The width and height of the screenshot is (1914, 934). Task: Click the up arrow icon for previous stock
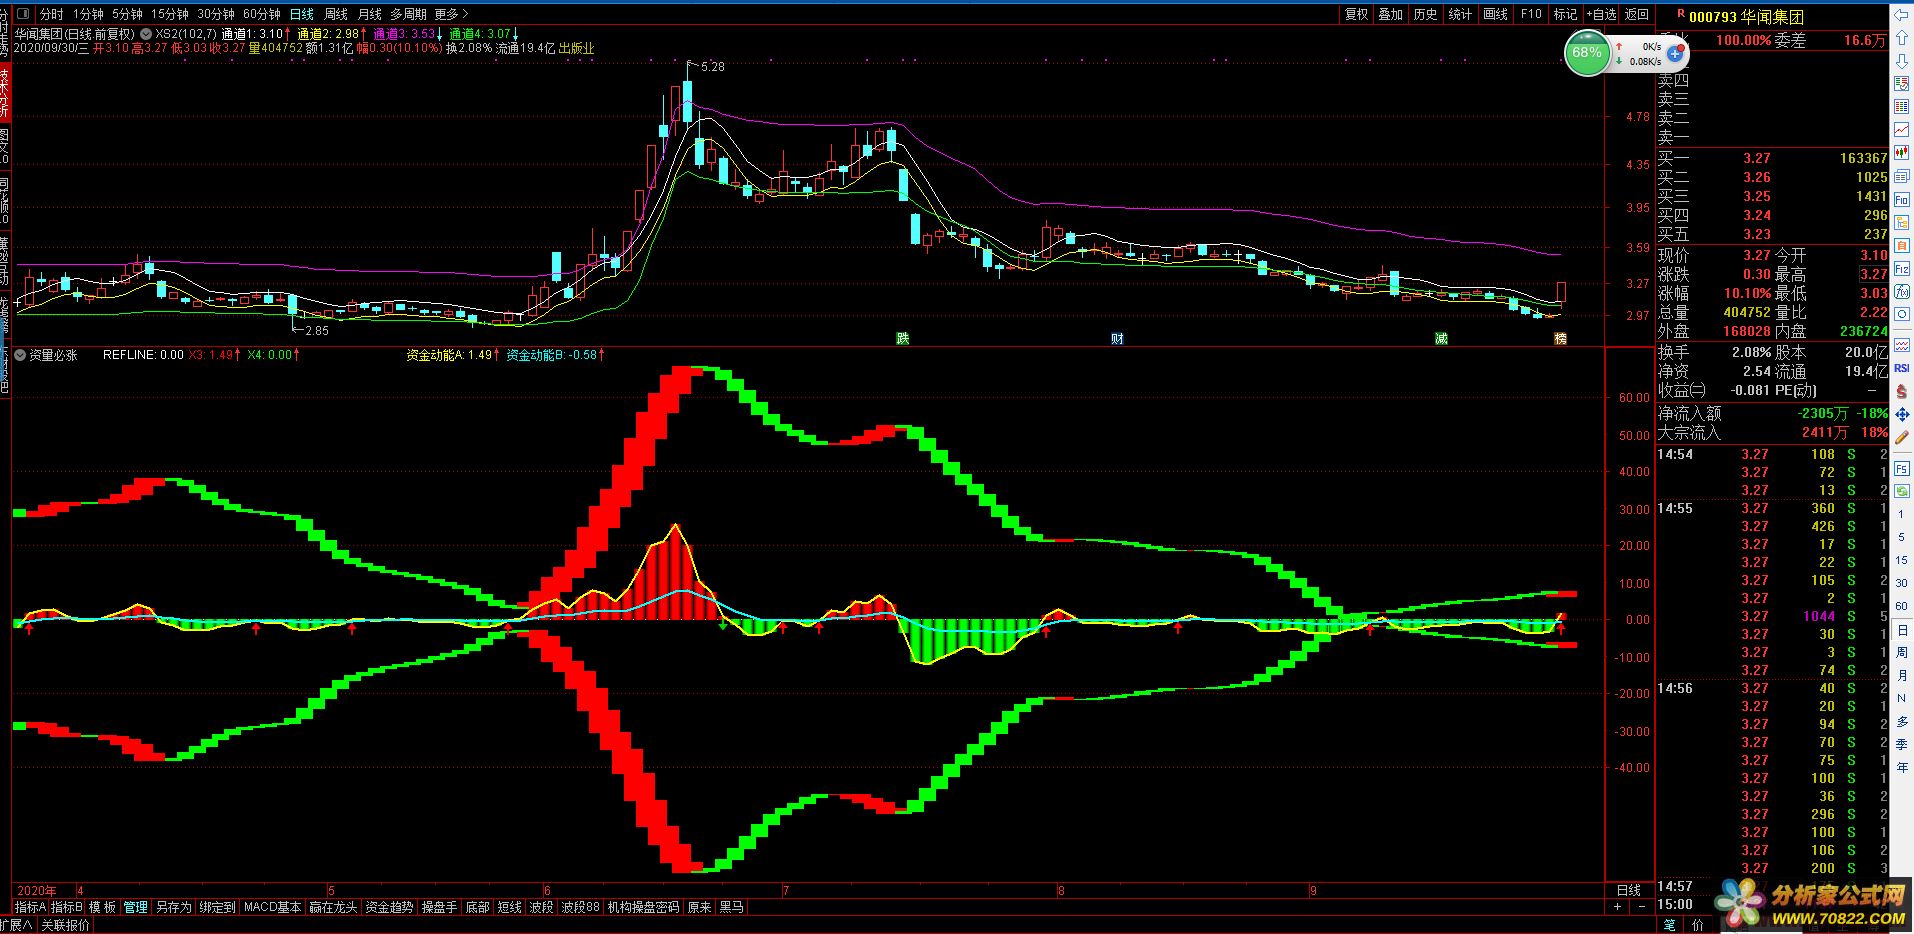pyautogui.click(x=1901, y=37)
